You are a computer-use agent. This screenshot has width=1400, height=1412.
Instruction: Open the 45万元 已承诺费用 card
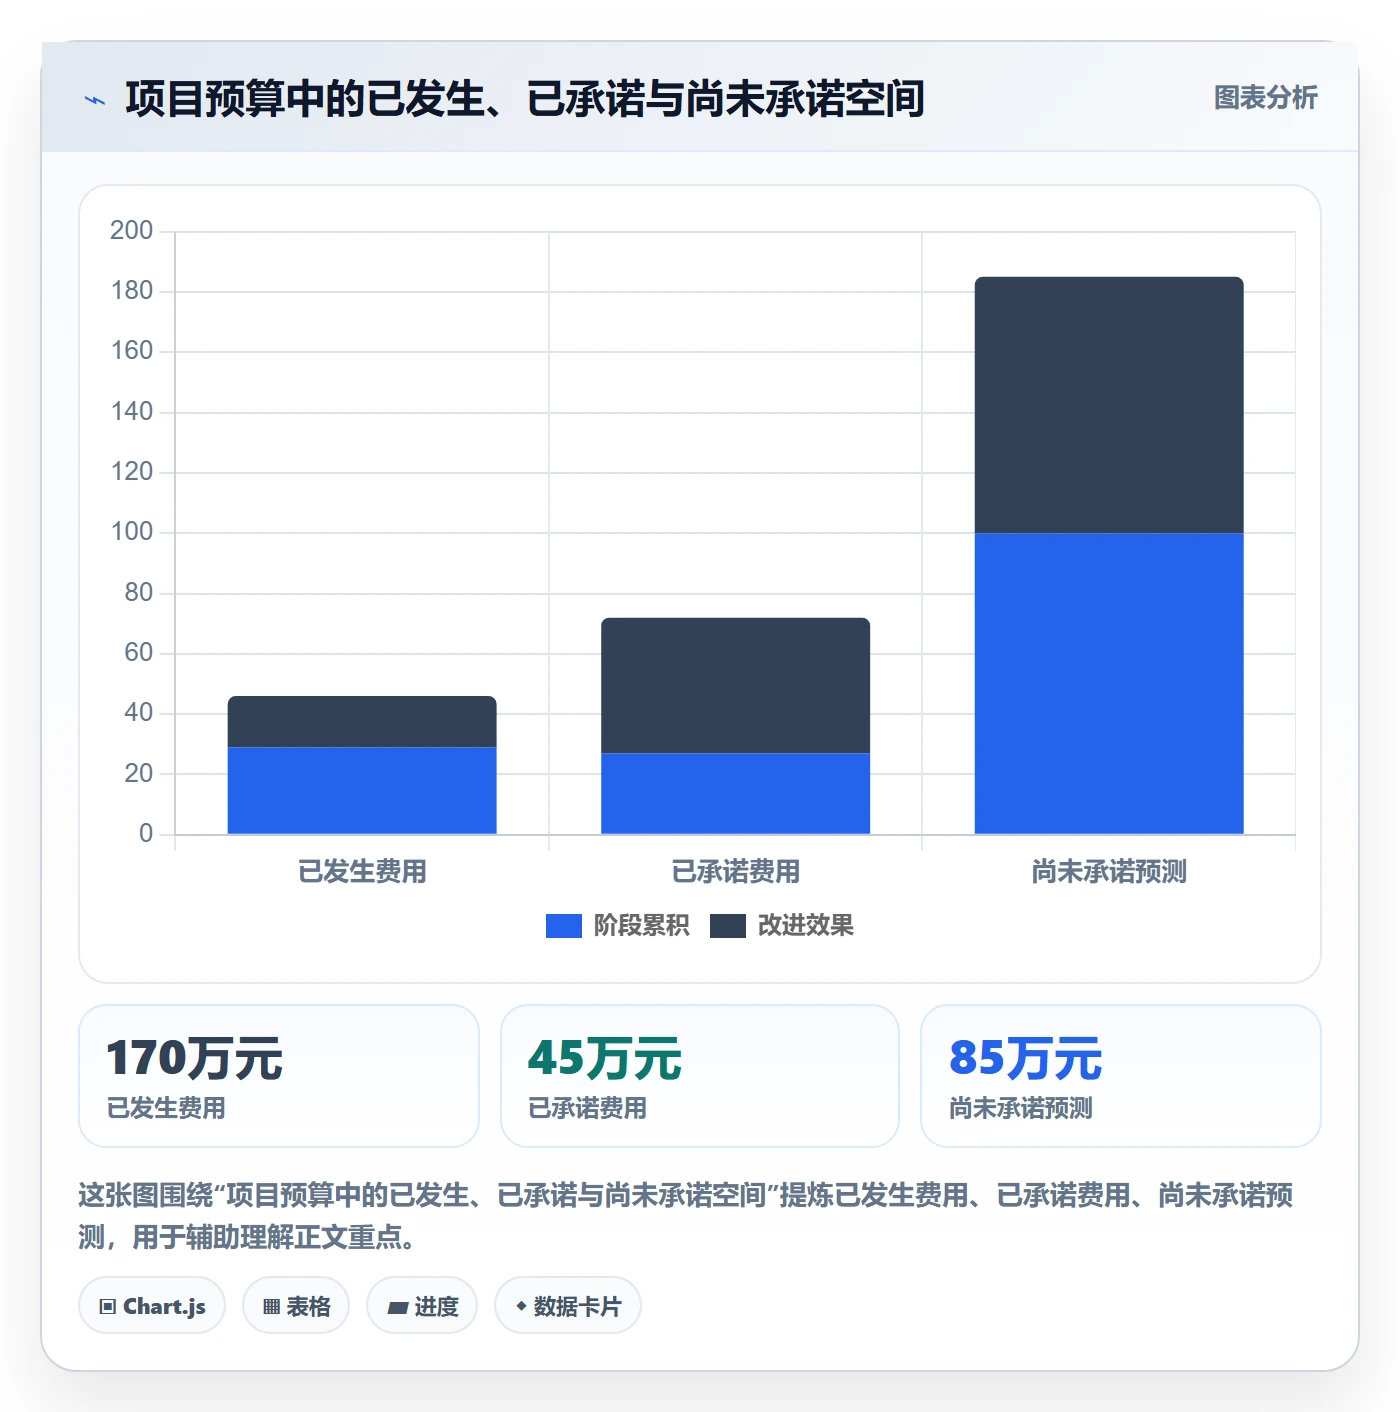[700, 1076]
